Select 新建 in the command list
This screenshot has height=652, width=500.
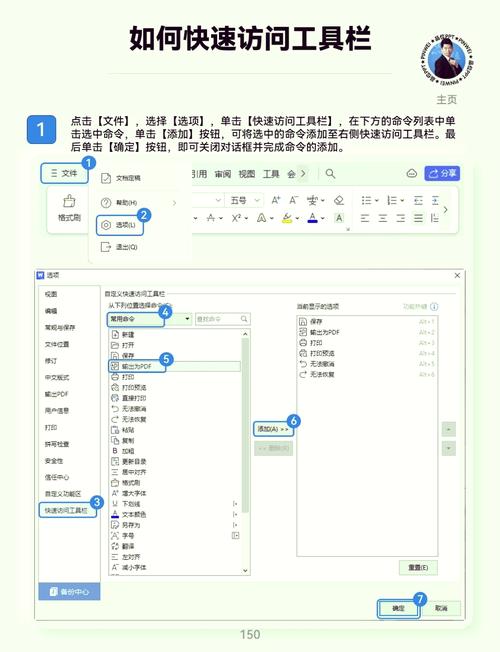coord(175,334)
